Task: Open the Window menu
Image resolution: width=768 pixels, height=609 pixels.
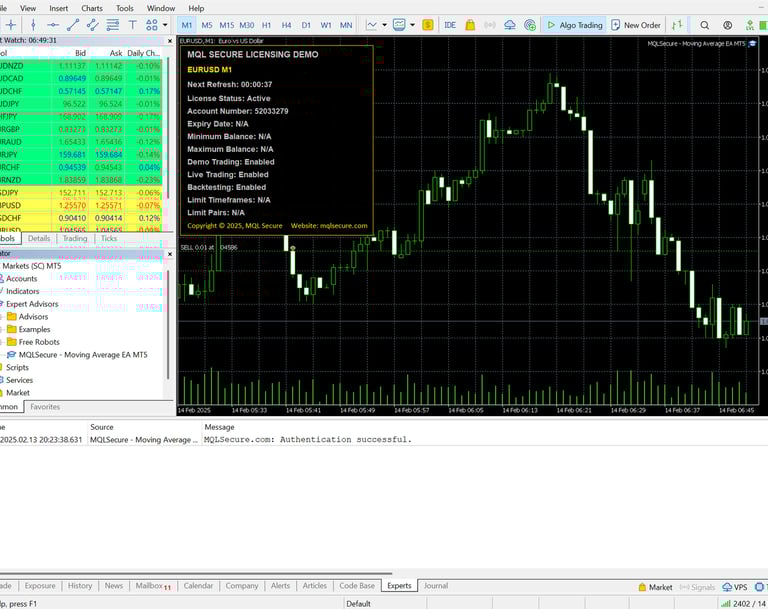Action: 161,8
